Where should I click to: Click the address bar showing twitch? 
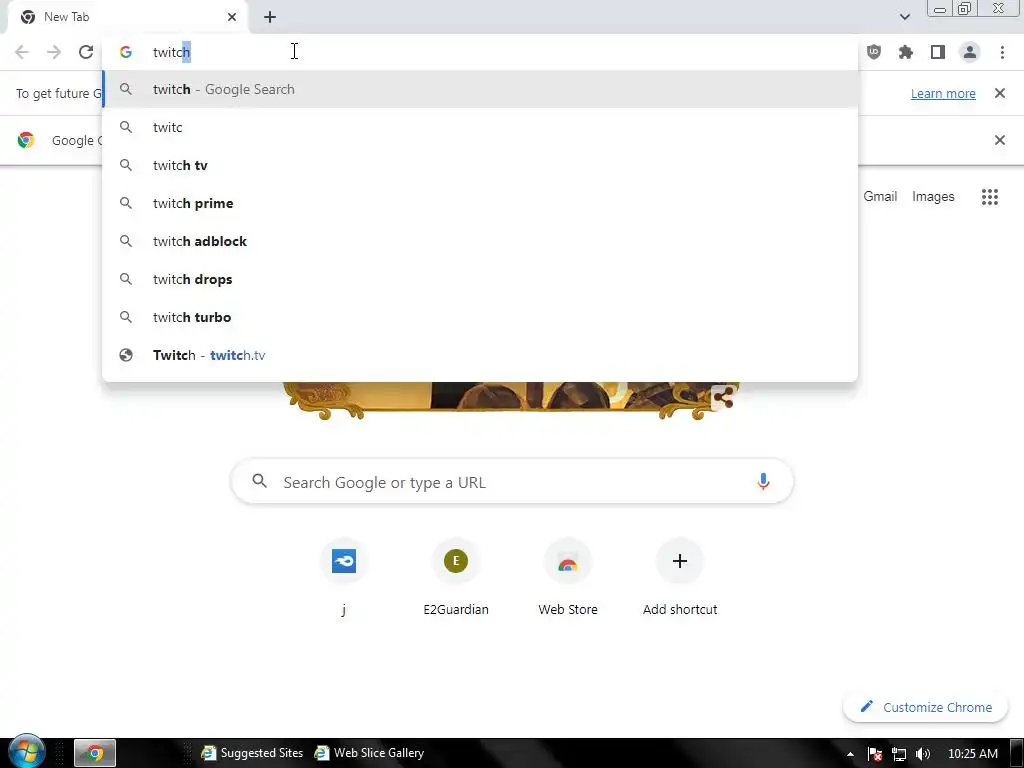480,52
